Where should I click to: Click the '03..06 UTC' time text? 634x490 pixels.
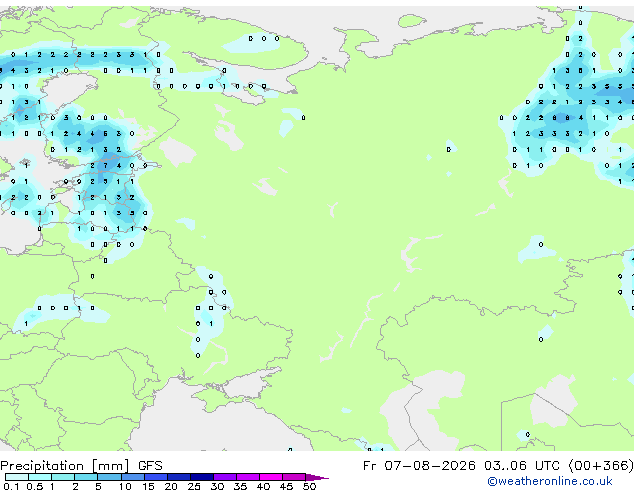pyautogui.click(x=522, y=466)
